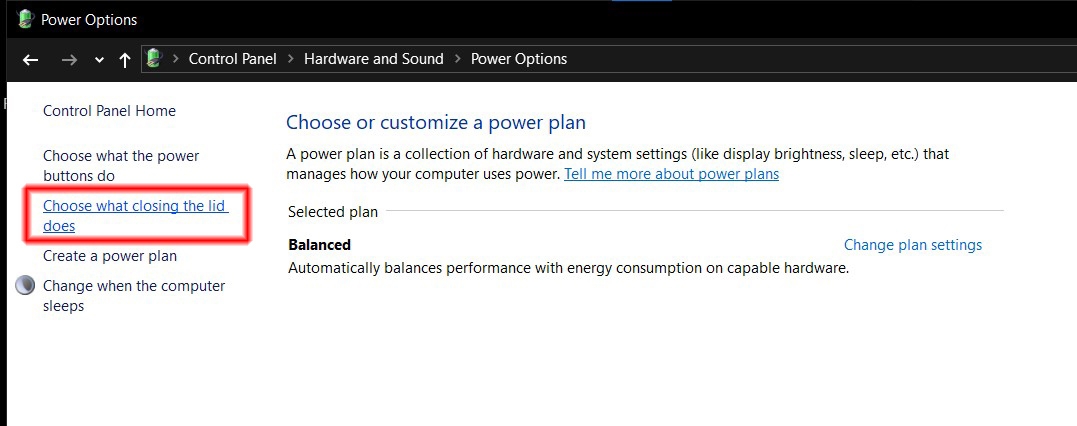1077x426 pixels.
Task: Select Create a power plan
Action: [x=110, y=256]
